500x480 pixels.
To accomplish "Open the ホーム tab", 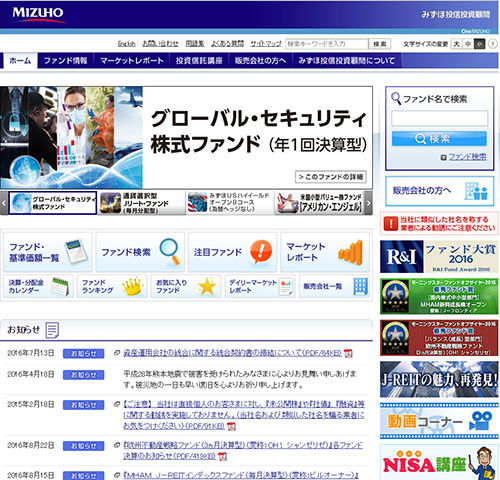I will [20, 61].
